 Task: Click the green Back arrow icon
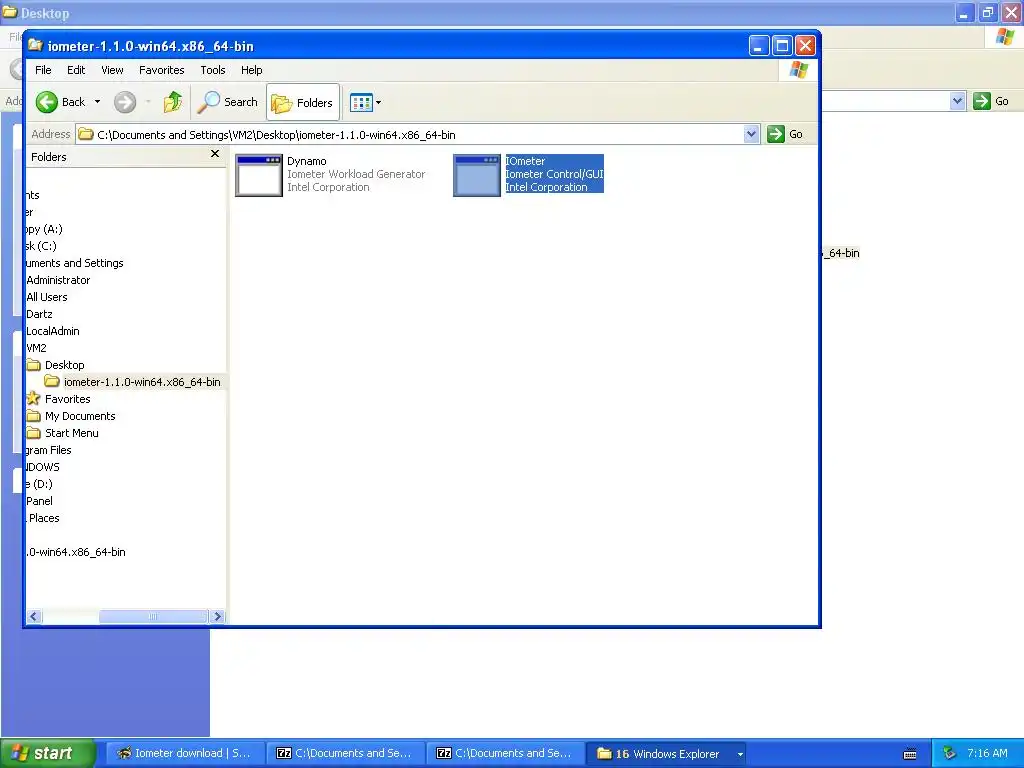click(x=46, y=102)
